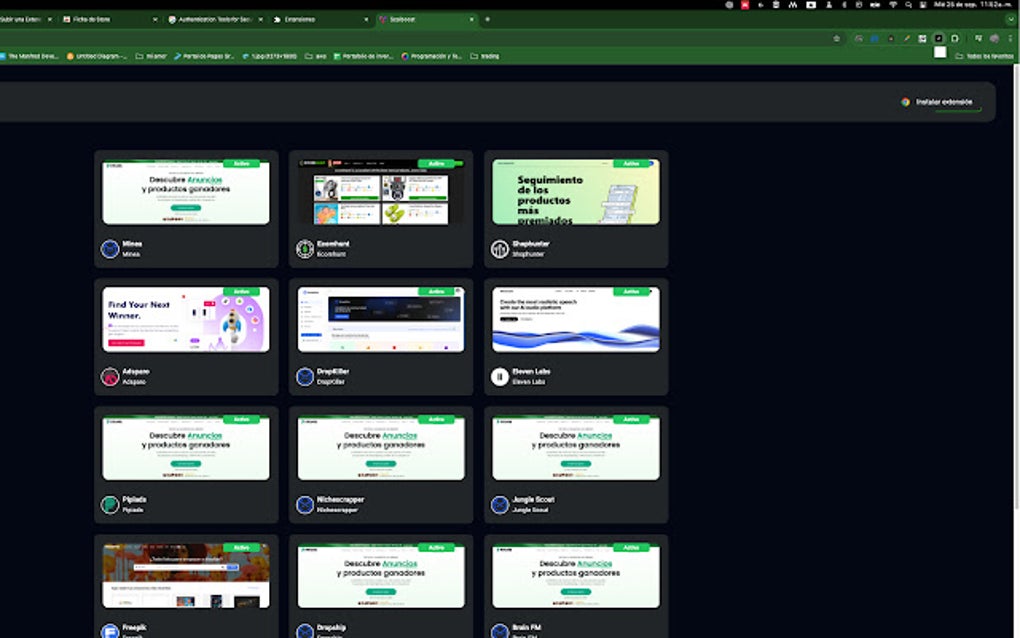Click the Instalar extensión button
The image size is (1020, 638).
coord(941,101)
